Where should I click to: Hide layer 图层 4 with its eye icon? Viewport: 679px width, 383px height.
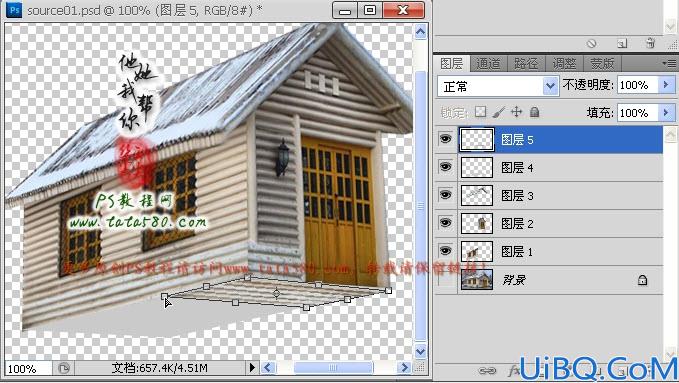(445, 167)
